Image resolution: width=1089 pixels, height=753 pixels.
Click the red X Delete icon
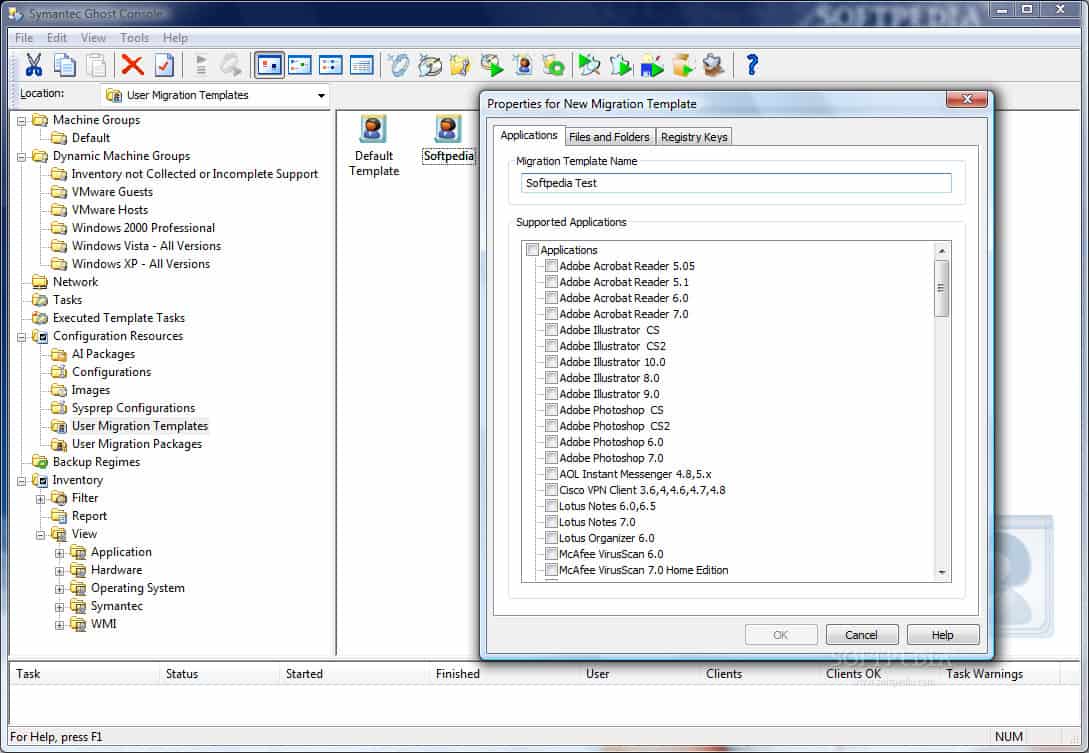132,65
